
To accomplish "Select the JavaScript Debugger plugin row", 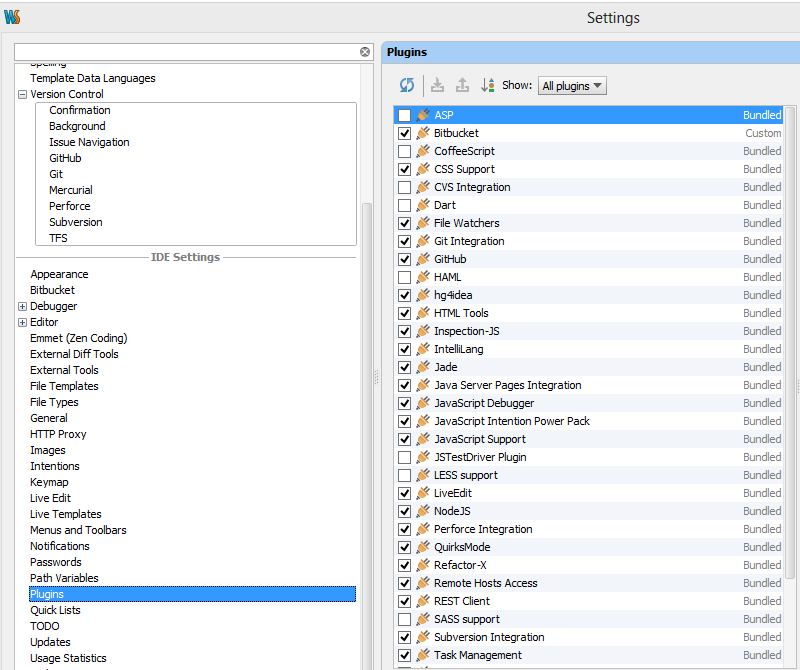I will (x=589, y=403).
